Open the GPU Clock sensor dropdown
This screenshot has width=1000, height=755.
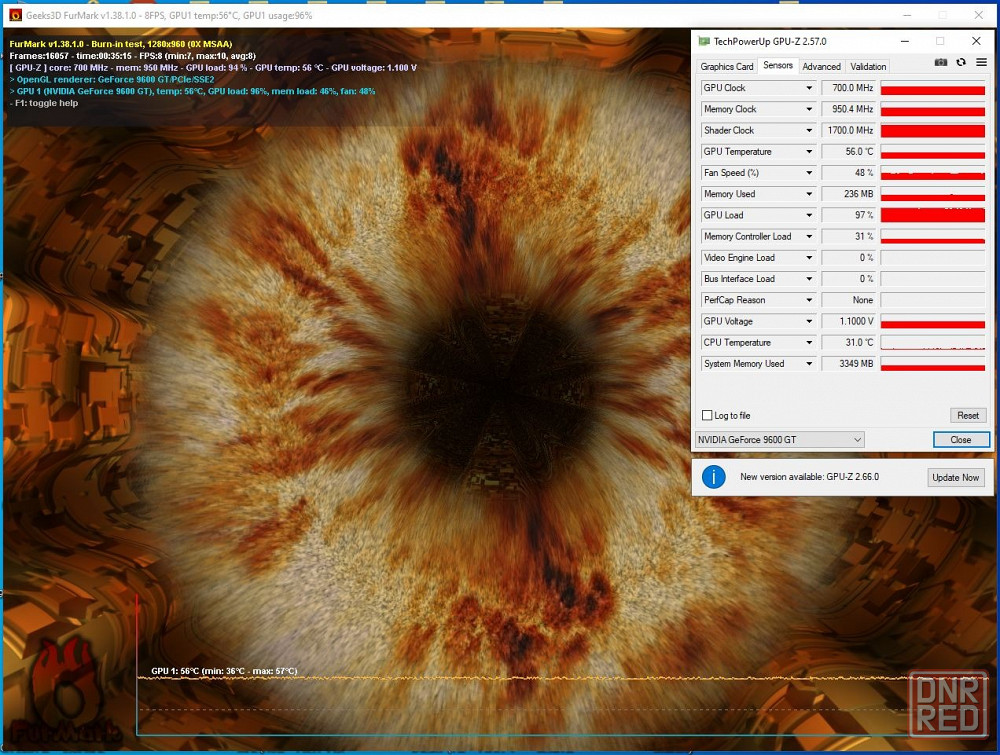[809, 88]
